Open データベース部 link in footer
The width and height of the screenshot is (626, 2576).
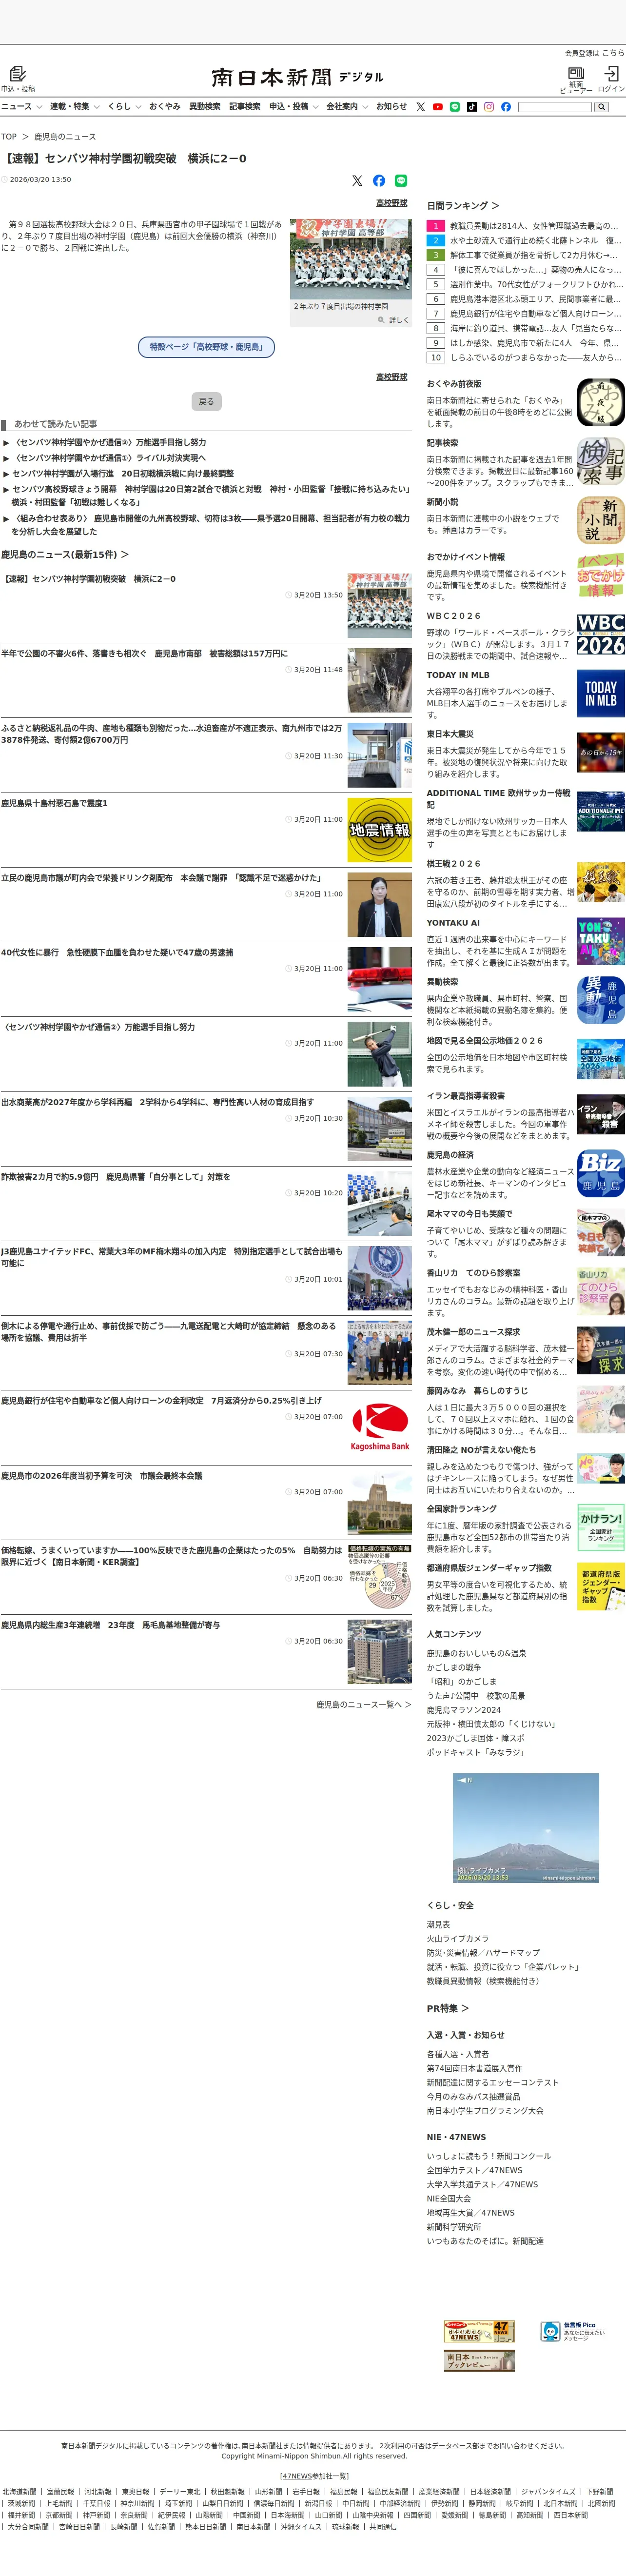click(x=455, y=2446)
